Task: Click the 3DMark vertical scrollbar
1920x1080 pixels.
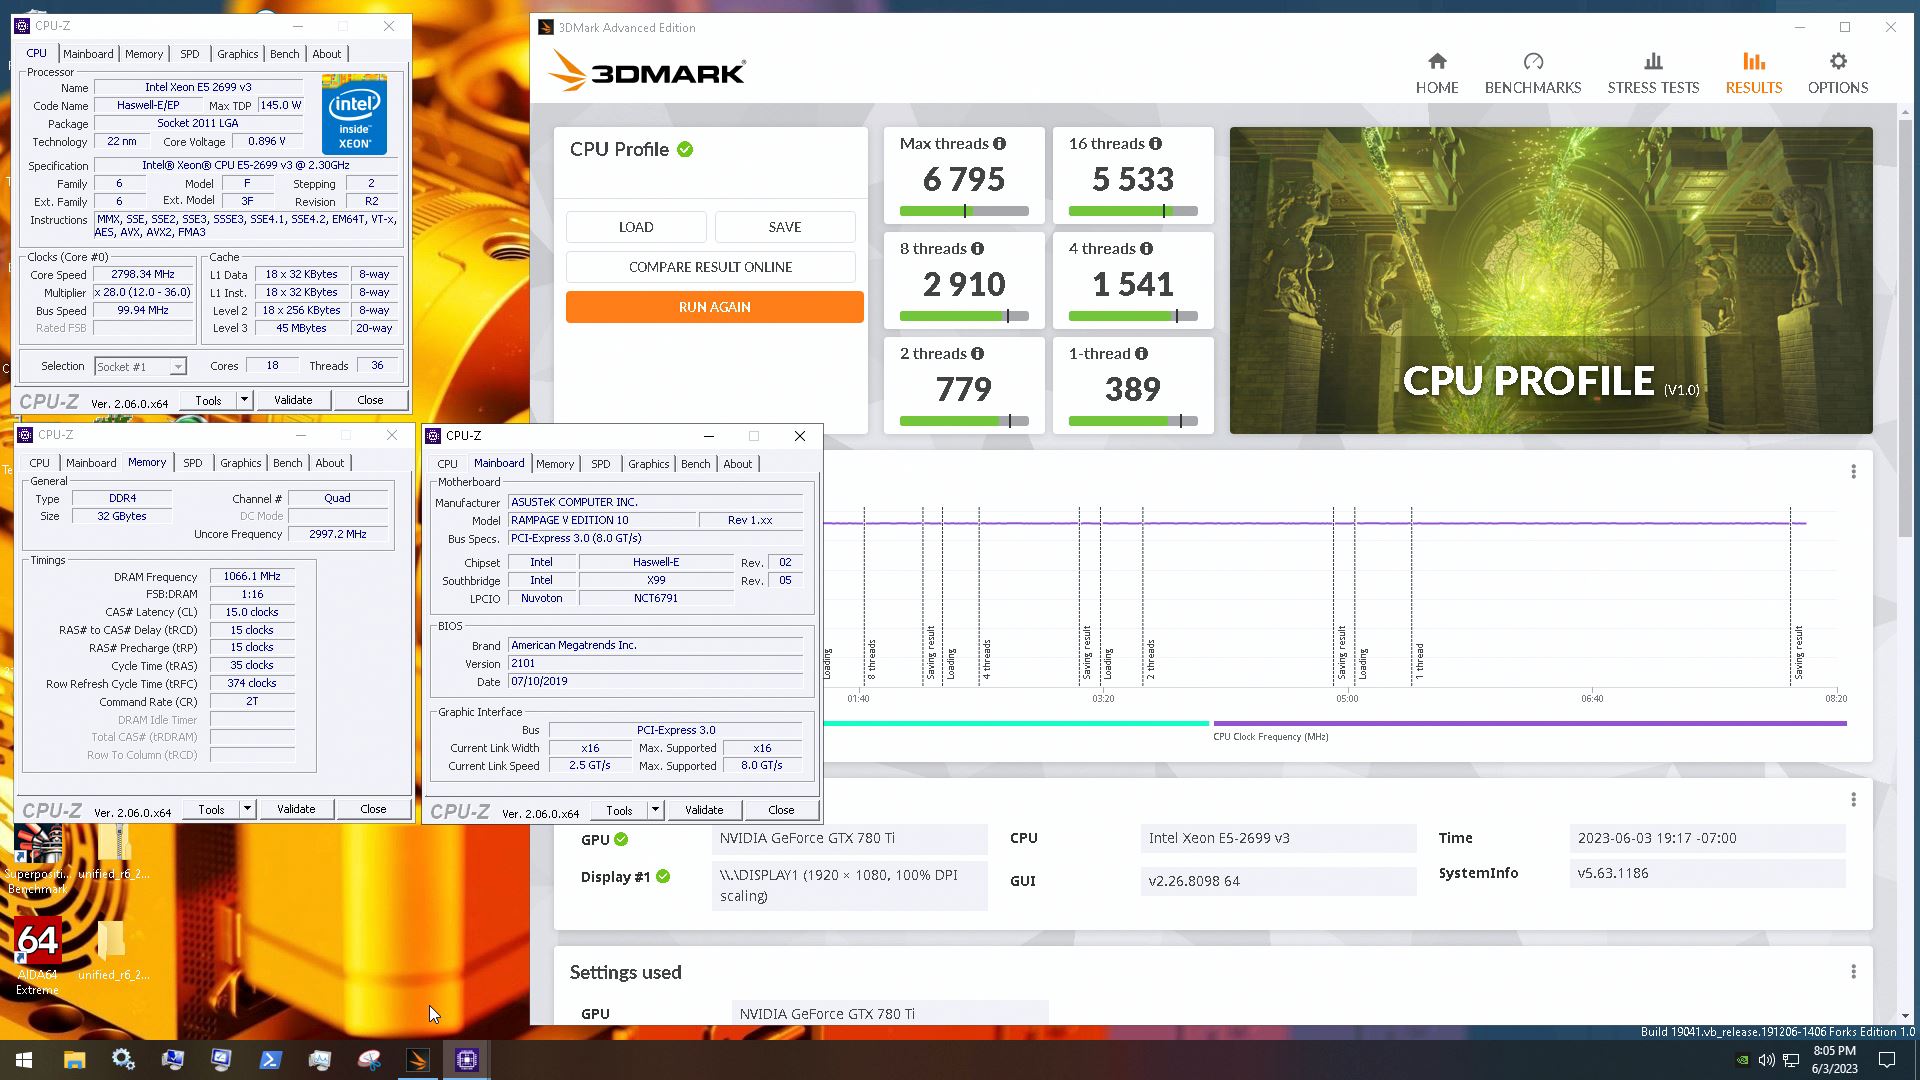Action: click(1906, 330)
